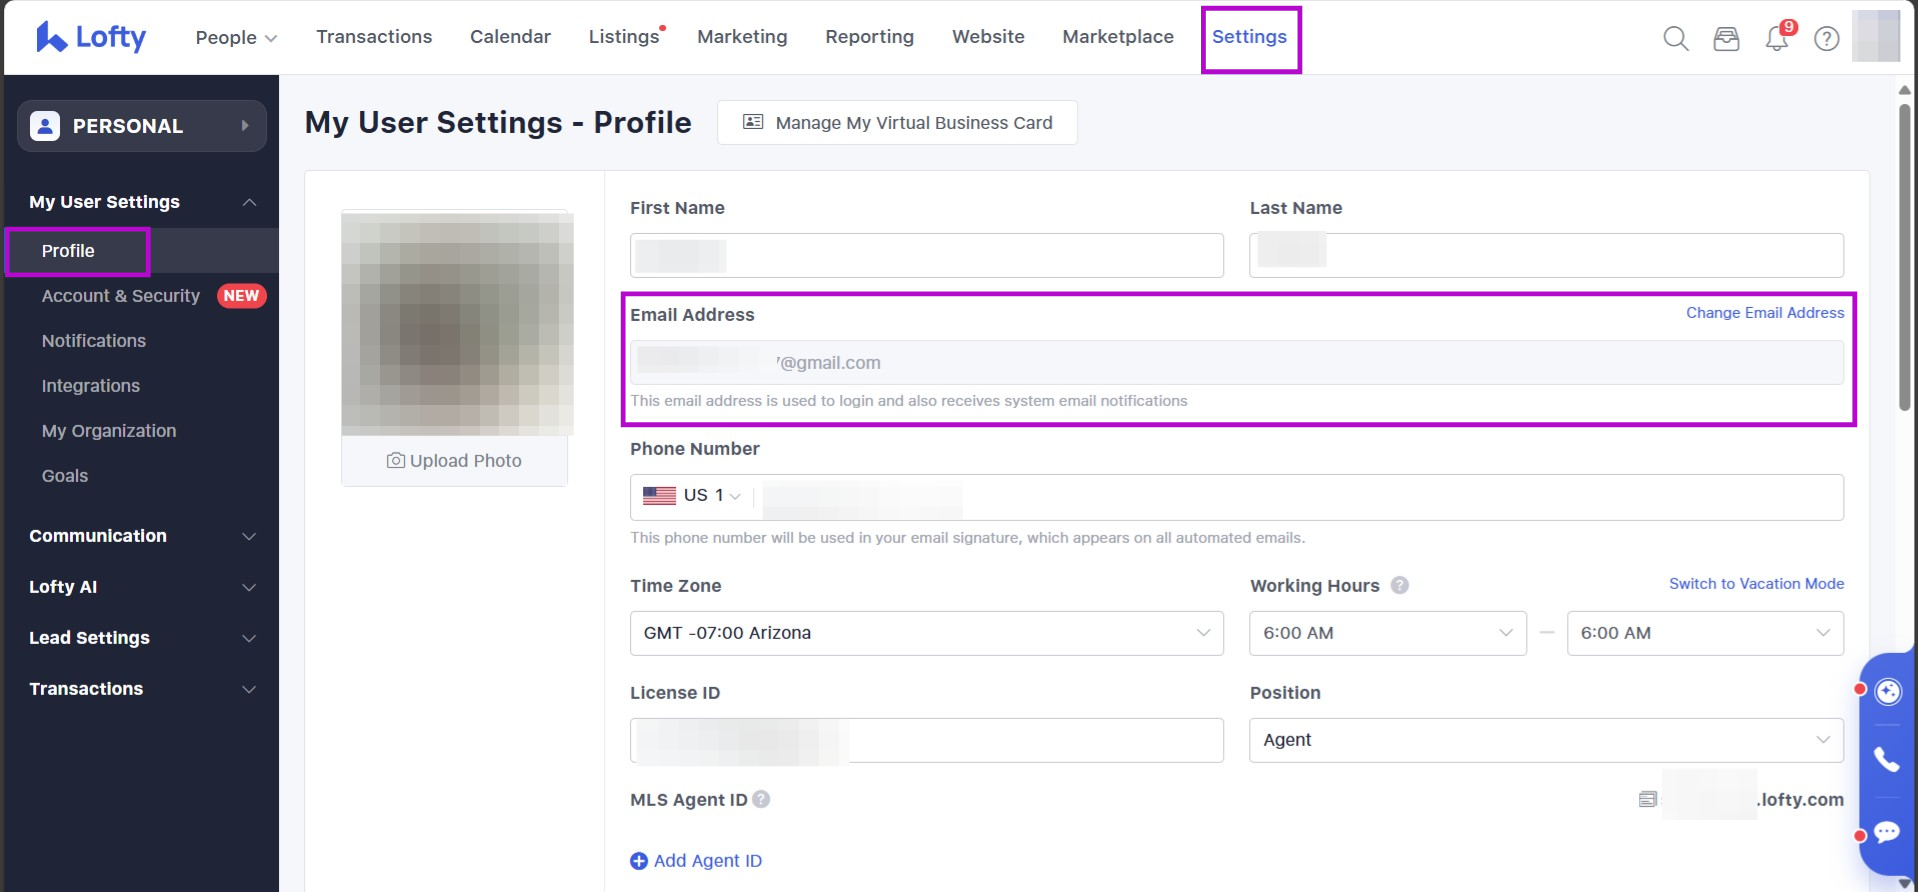Select Account & Security in sidebar
Screen dimensions: 1918x892
(121, 296)
